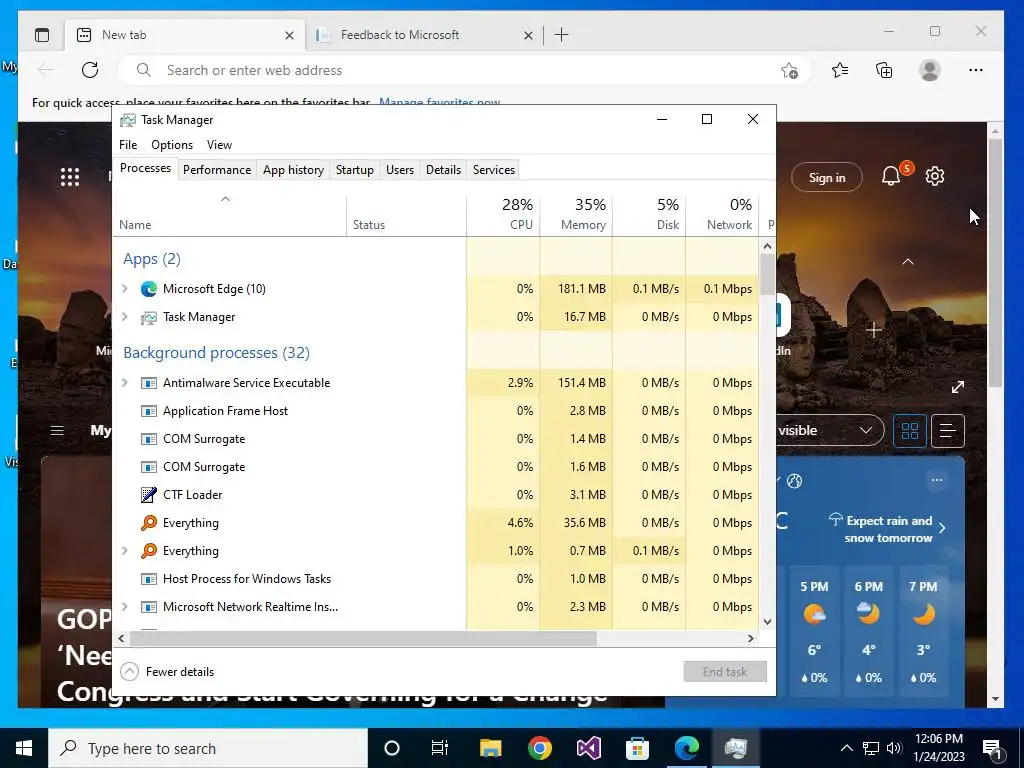This screenshot has width=1024, height=768.
Task: Sort processes by Memory column
Action: (576, 214)
